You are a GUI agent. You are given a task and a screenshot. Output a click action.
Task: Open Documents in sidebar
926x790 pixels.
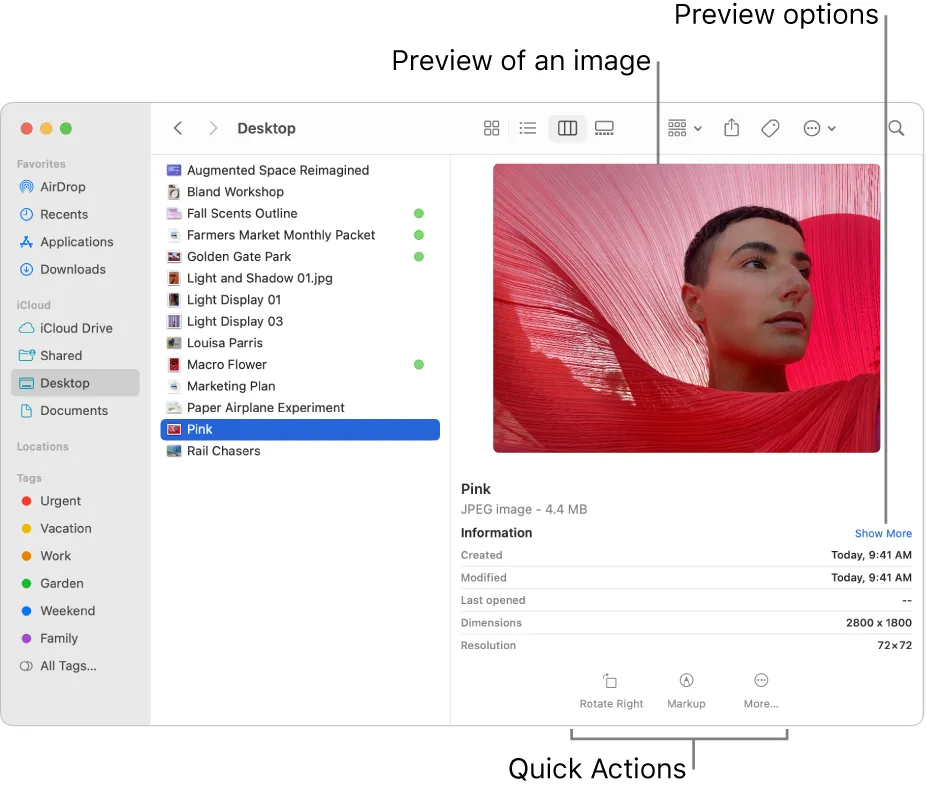click(76, 410)
